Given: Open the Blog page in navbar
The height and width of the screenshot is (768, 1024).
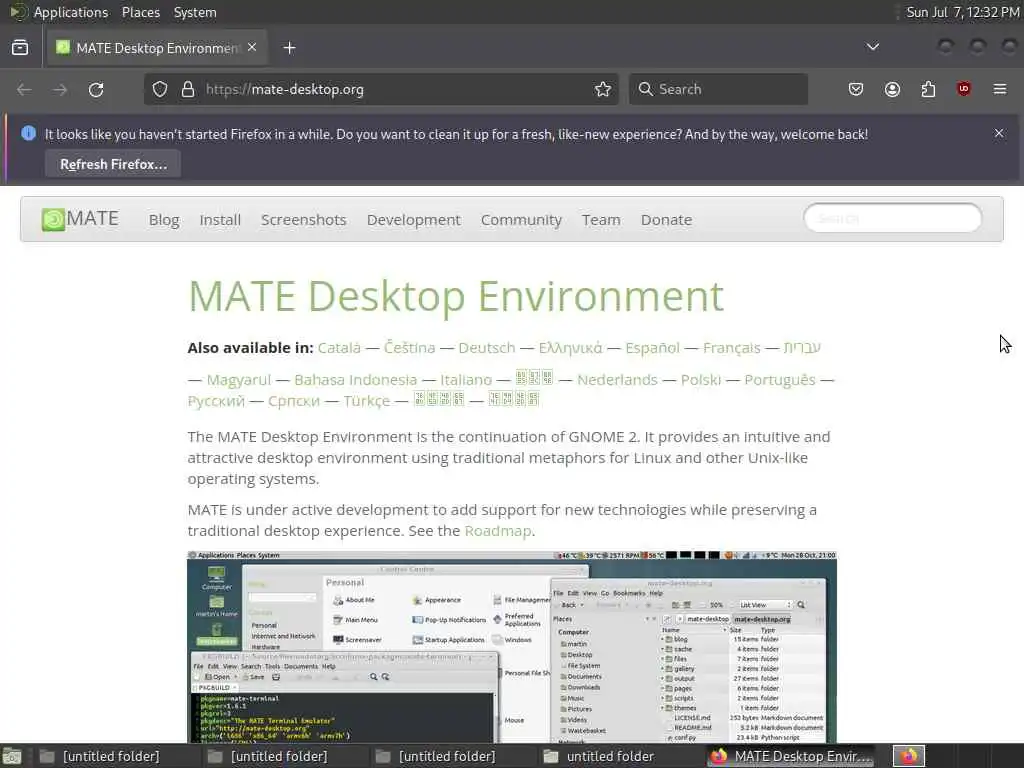Looking at the screenshot, I should [164, 220].
